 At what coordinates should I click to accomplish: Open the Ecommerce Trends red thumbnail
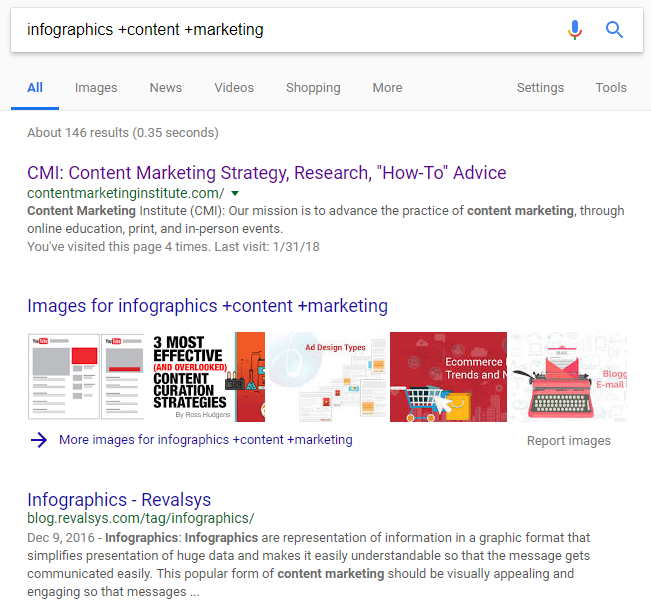448,377
